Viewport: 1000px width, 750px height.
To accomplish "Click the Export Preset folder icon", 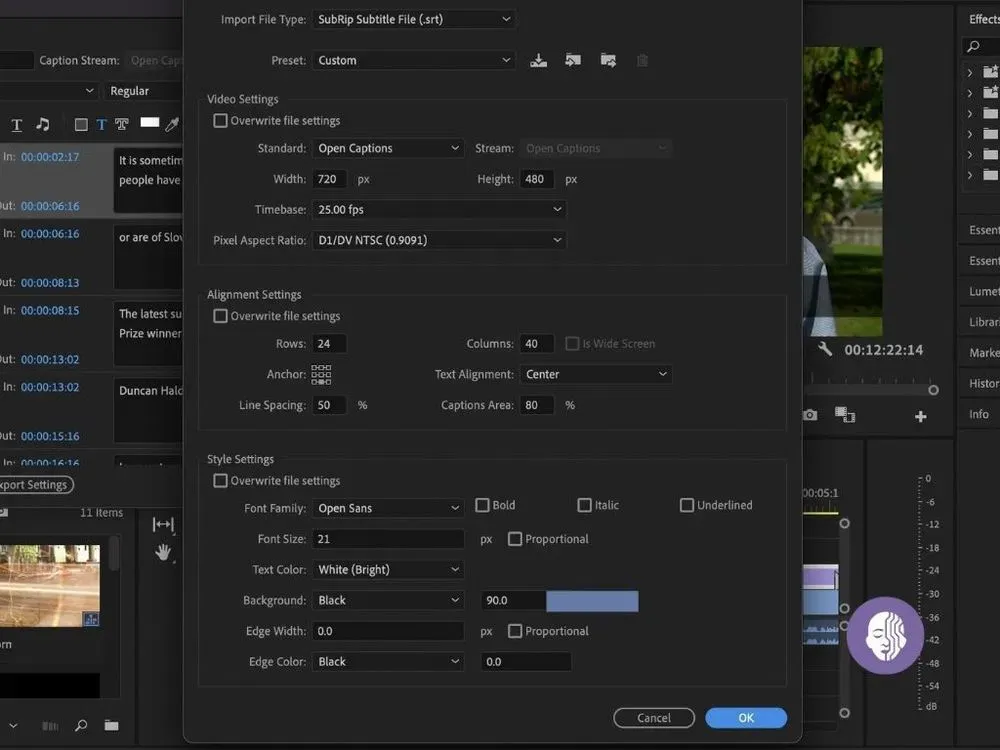I will (608, 61).
